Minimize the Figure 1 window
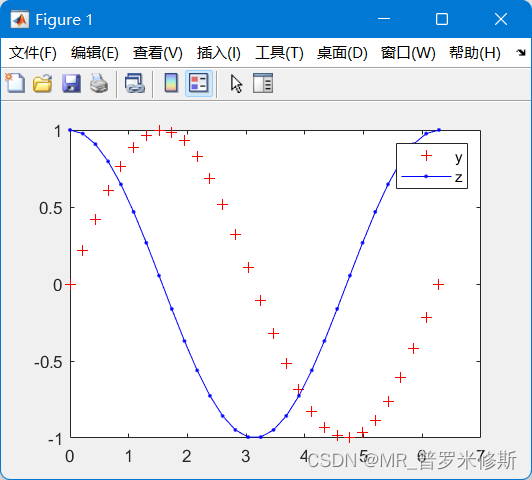Screen dimensions: 532x480 point(384,19)
